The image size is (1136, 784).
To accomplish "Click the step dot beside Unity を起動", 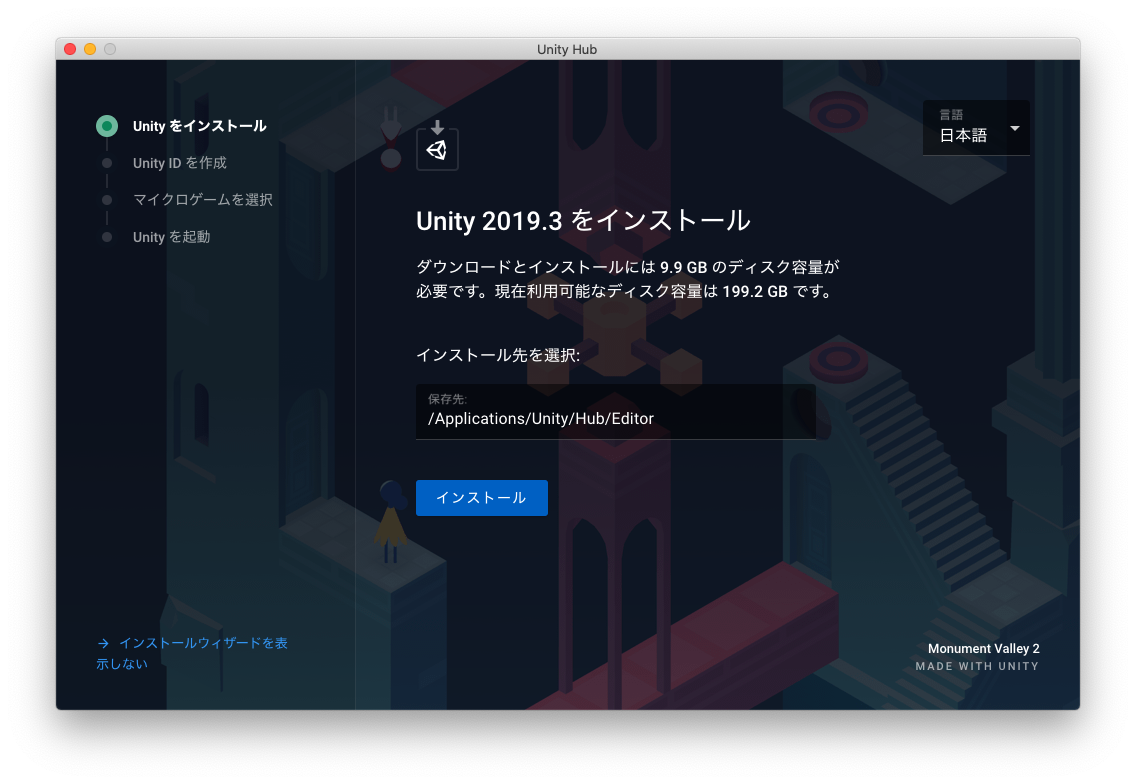I will [107, 237].
